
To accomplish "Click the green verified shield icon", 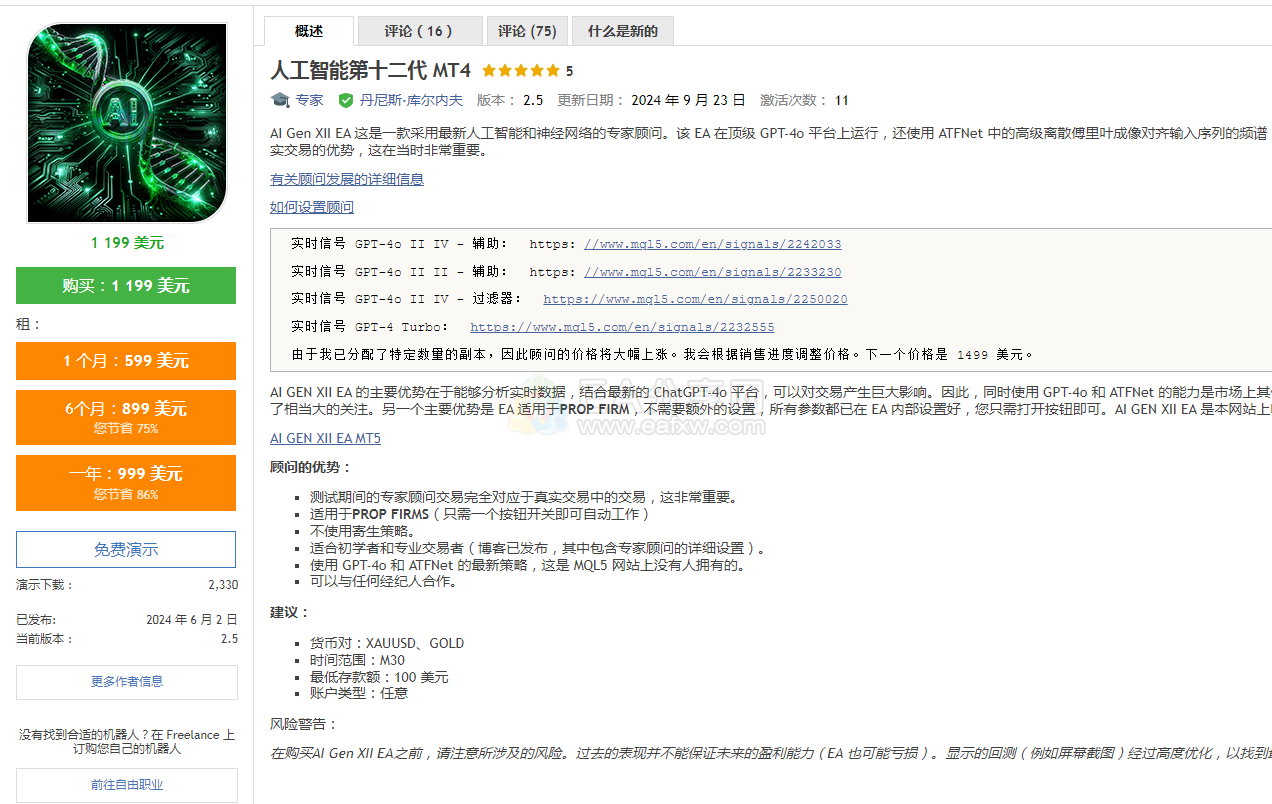I will click(x=346, y=100).
